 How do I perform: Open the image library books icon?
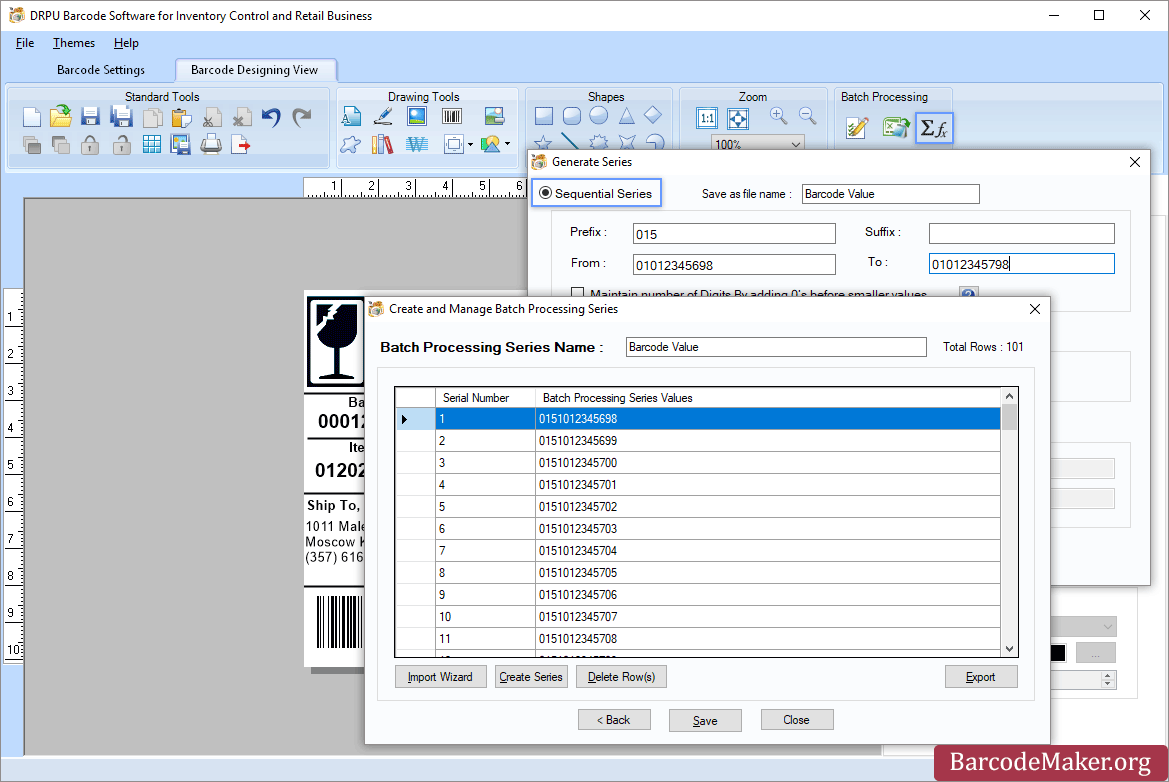[382, 144]
